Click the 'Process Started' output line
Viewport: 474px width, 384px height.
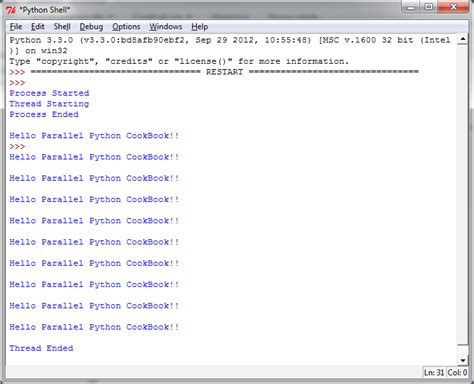[49, 93]
